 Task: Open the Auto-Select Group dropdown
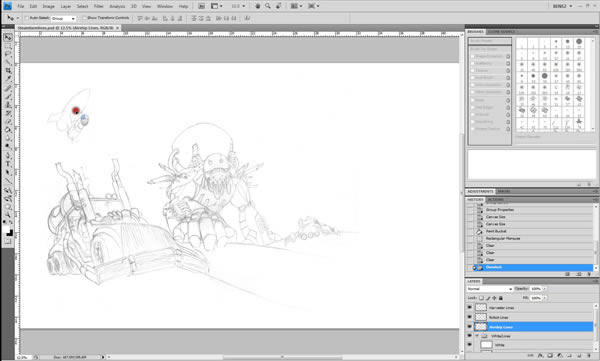(x=63, y=18)
